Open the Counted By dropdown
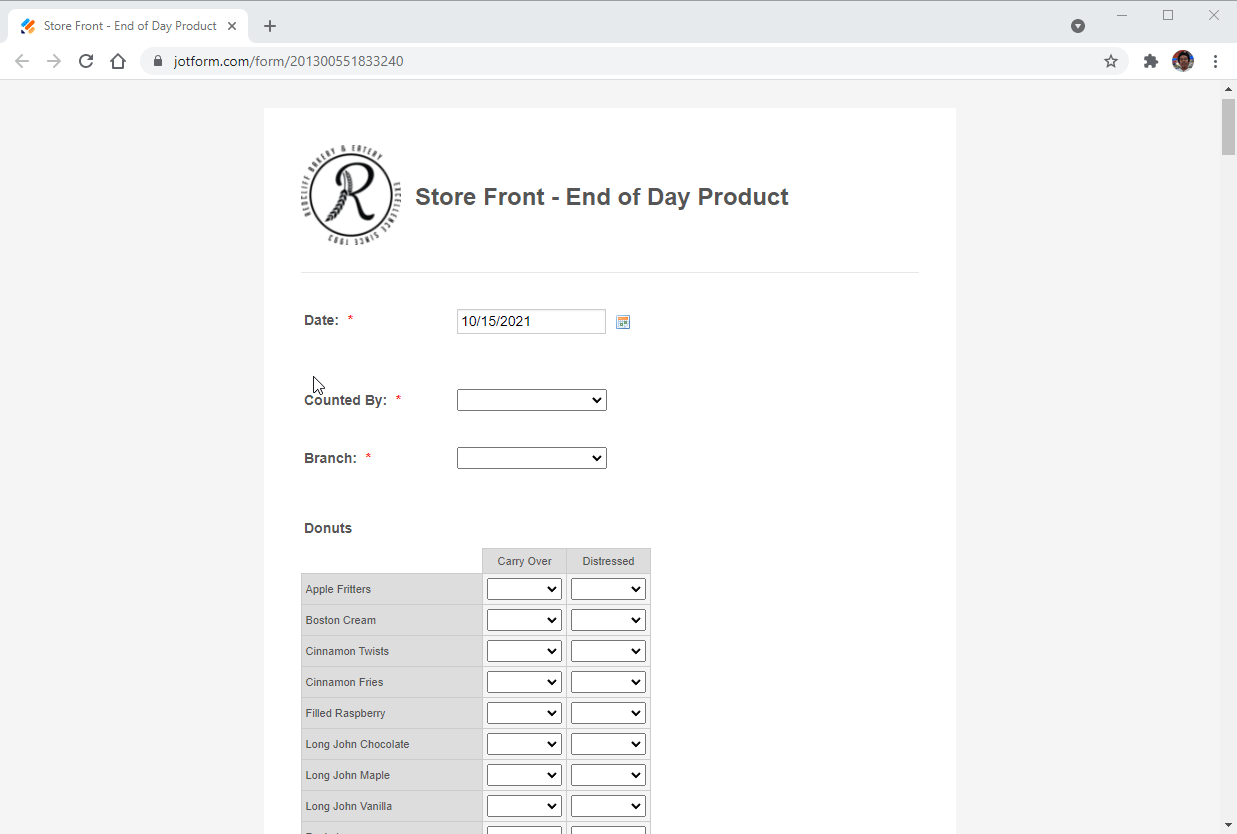Screen dimensions: 1237x834 tap(531, 400)
